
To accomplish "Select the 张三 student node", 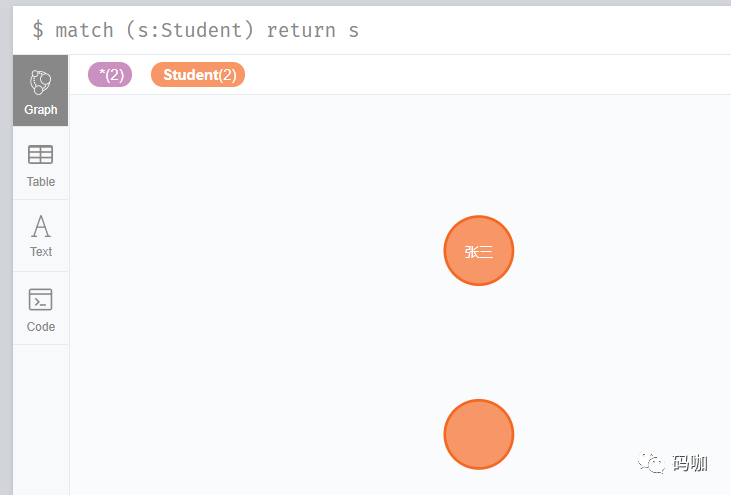I will click(x=479, y=251).
